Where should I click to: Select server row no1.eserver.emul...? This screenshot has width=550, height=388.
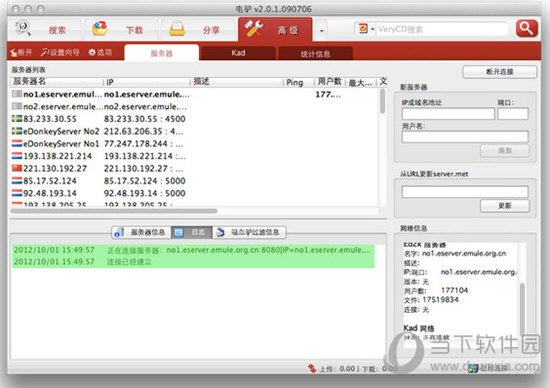(194, 94)
